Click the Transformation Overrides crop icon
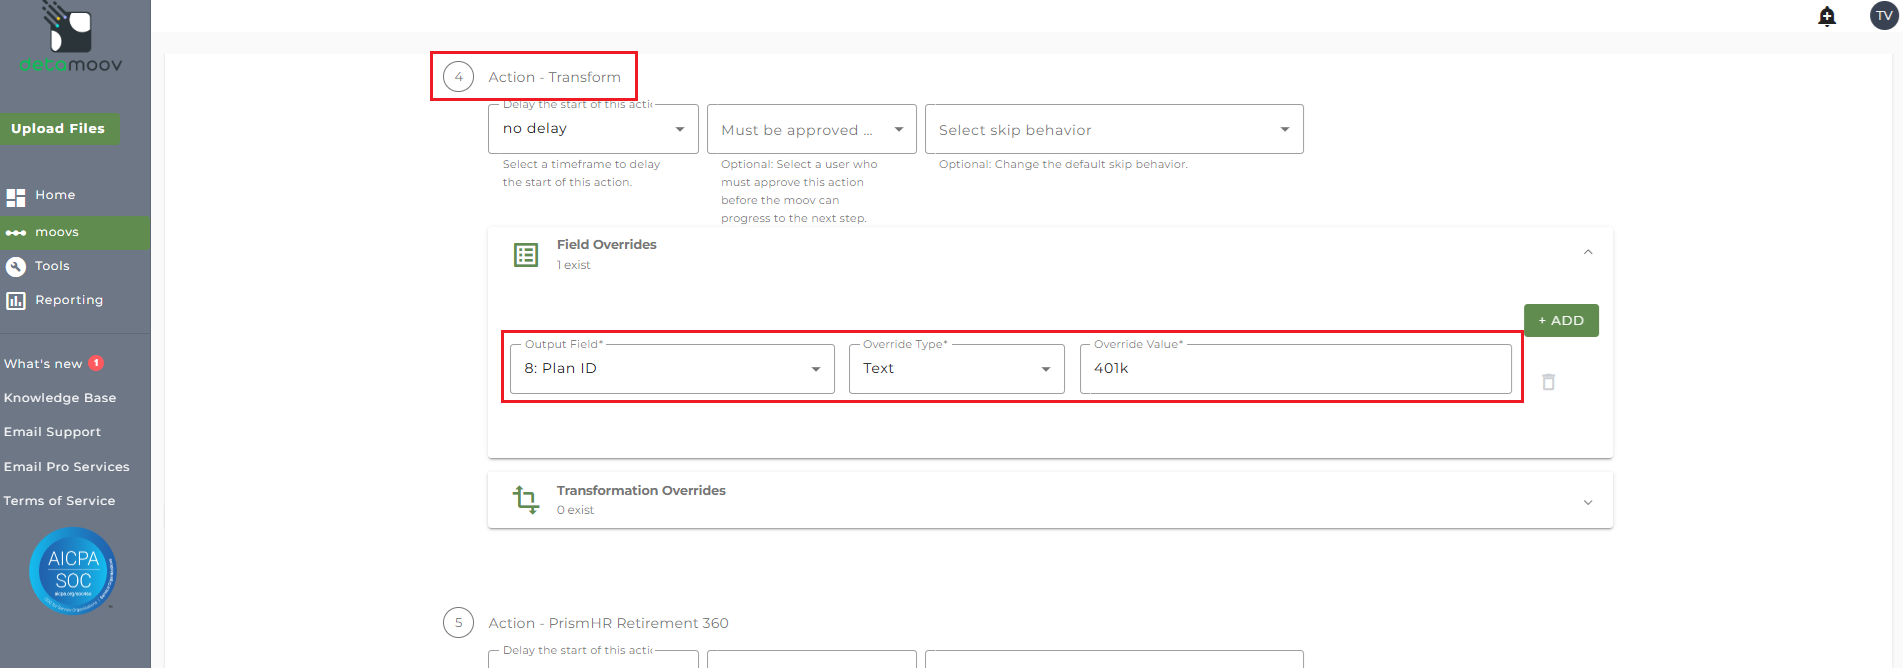This screenshot has height=668, width=1903. coord(526,499)
